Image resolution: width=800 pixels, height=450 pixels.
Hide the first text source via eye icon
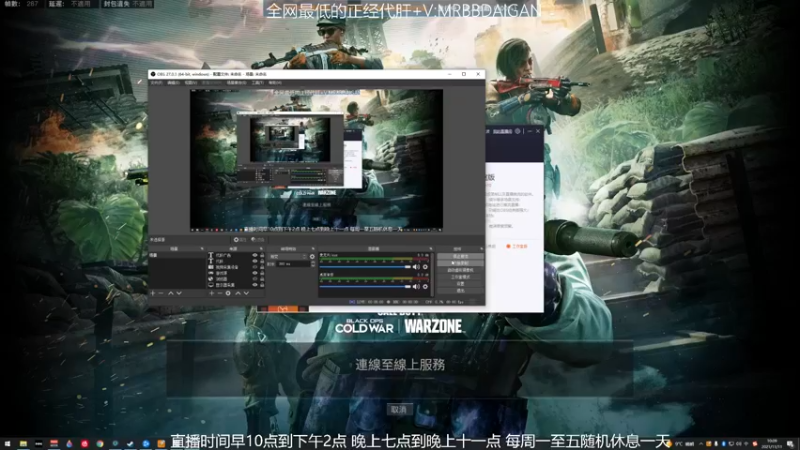coord(255,255)
